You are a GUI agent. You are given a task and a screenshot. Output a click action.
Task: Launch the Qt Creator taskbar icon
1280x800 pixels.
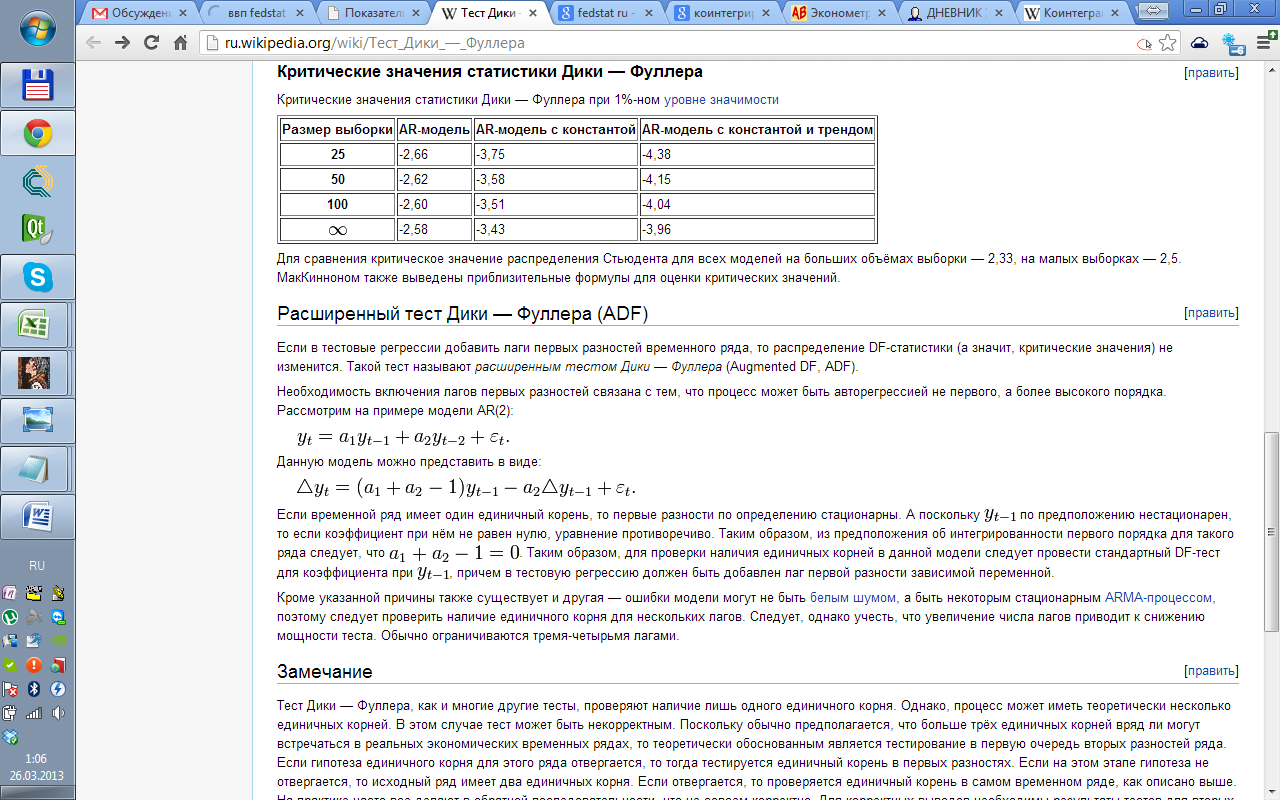[x=38, y=229]
